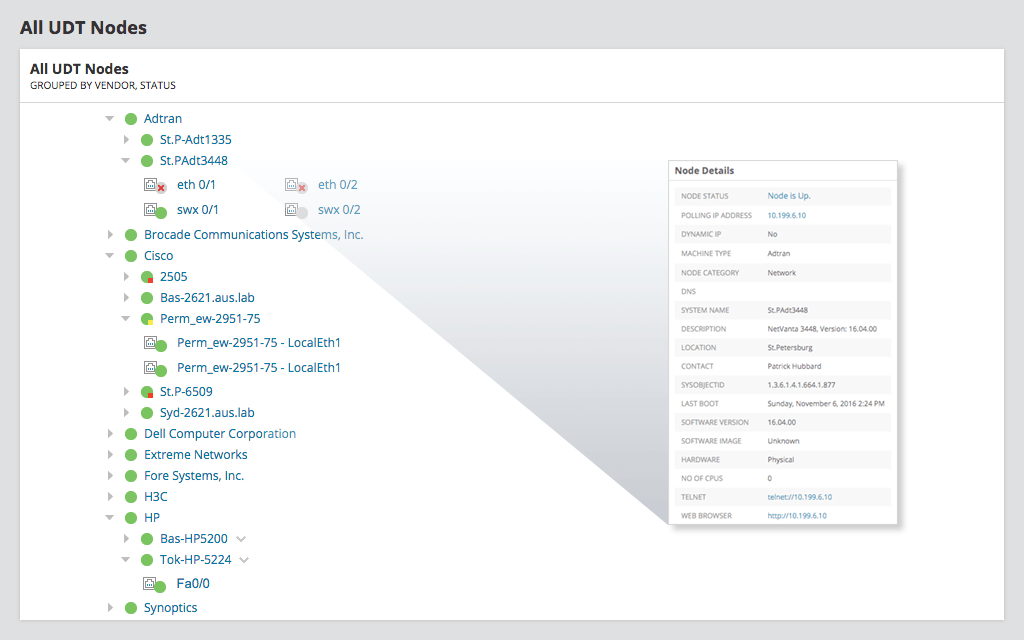Collapse the Perm_ew-2951-75 node

click(x=126, y=319)
